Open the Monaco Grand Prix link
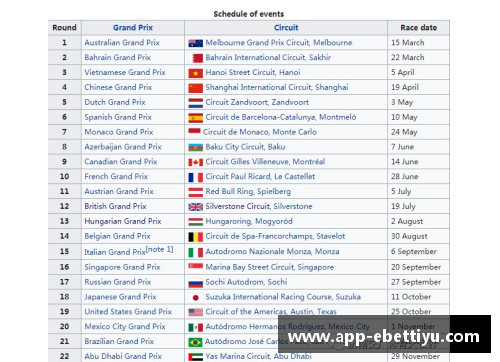500x362 pixels. point(119,132)
